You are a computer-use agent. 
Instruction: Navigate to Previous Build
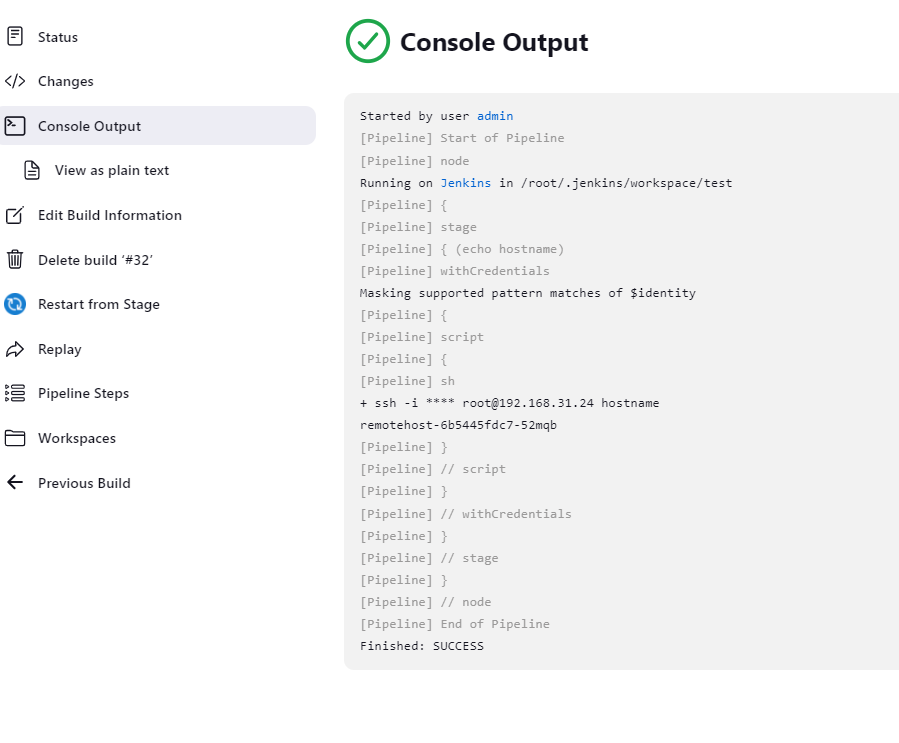point(84,483)
